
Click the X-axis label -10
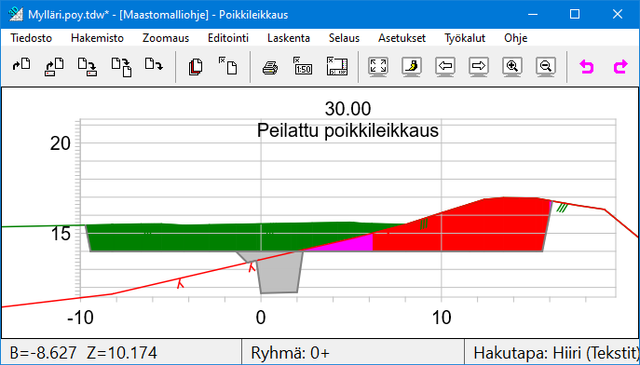81,317
